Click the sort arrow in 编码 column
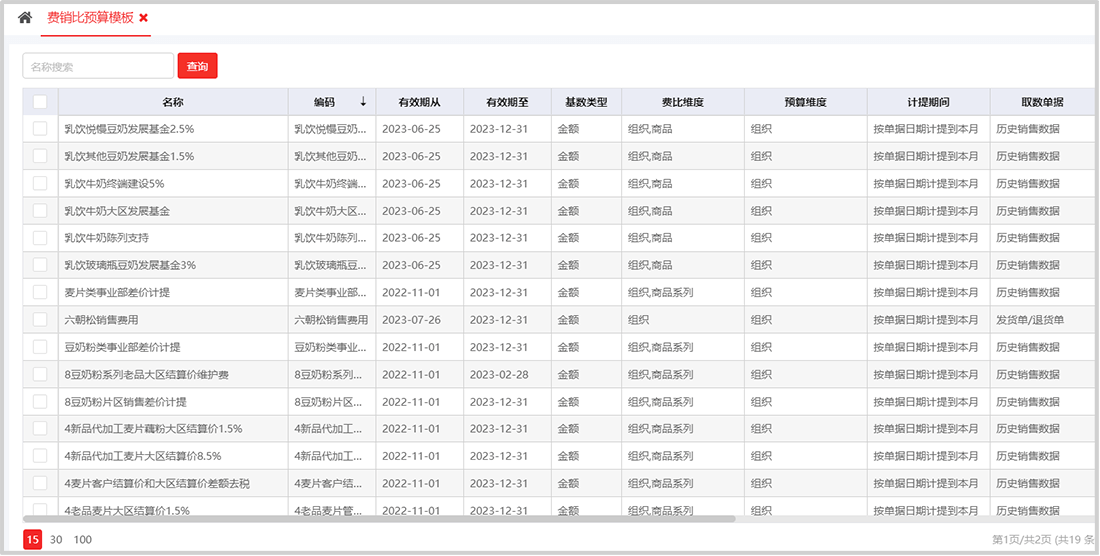1100x556 pixels. (363, 102)
